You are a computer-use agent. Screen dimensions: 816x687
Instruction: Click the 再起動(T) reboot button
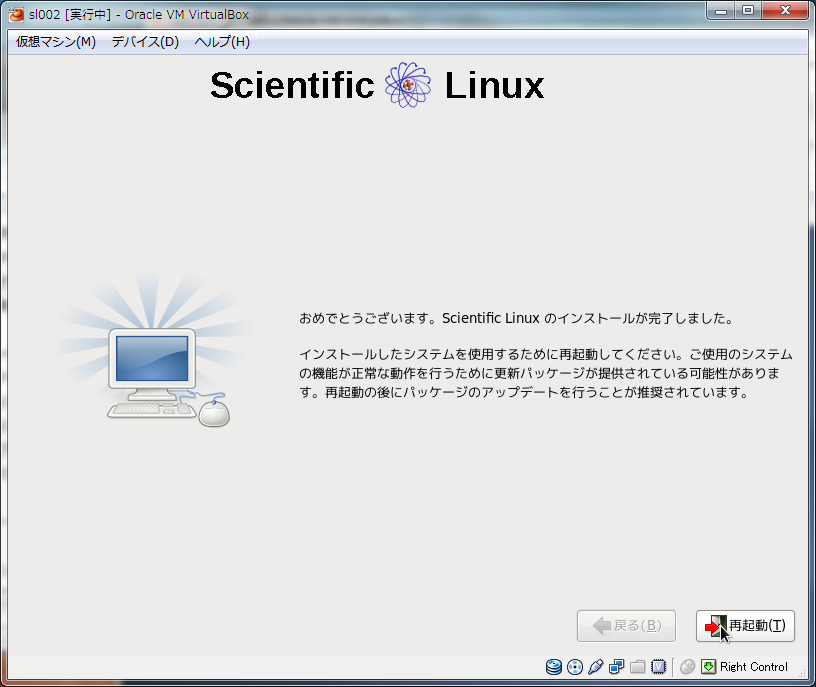(745, 626)
